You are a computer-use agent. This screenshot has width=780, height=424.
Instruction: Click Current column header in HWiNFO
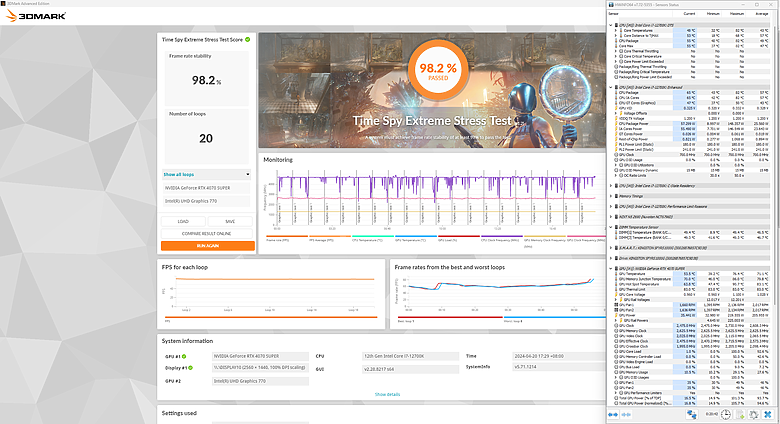click(689, 14)
